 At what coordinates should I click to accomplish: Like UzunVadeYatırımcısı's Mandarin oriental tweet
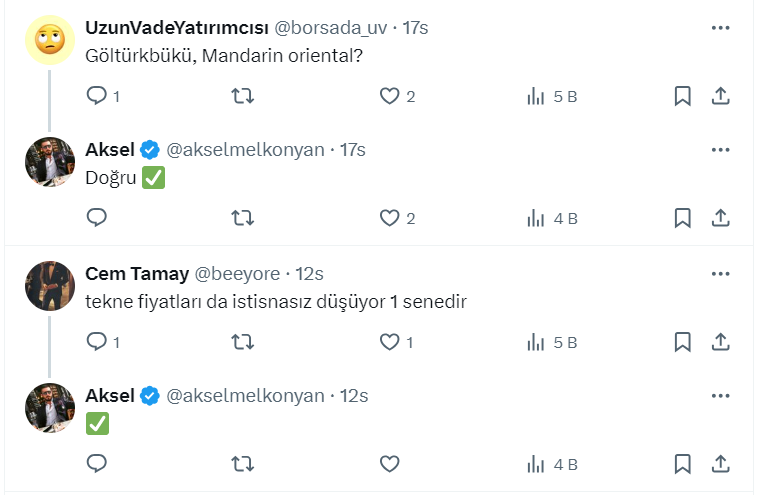click(390, 96)
